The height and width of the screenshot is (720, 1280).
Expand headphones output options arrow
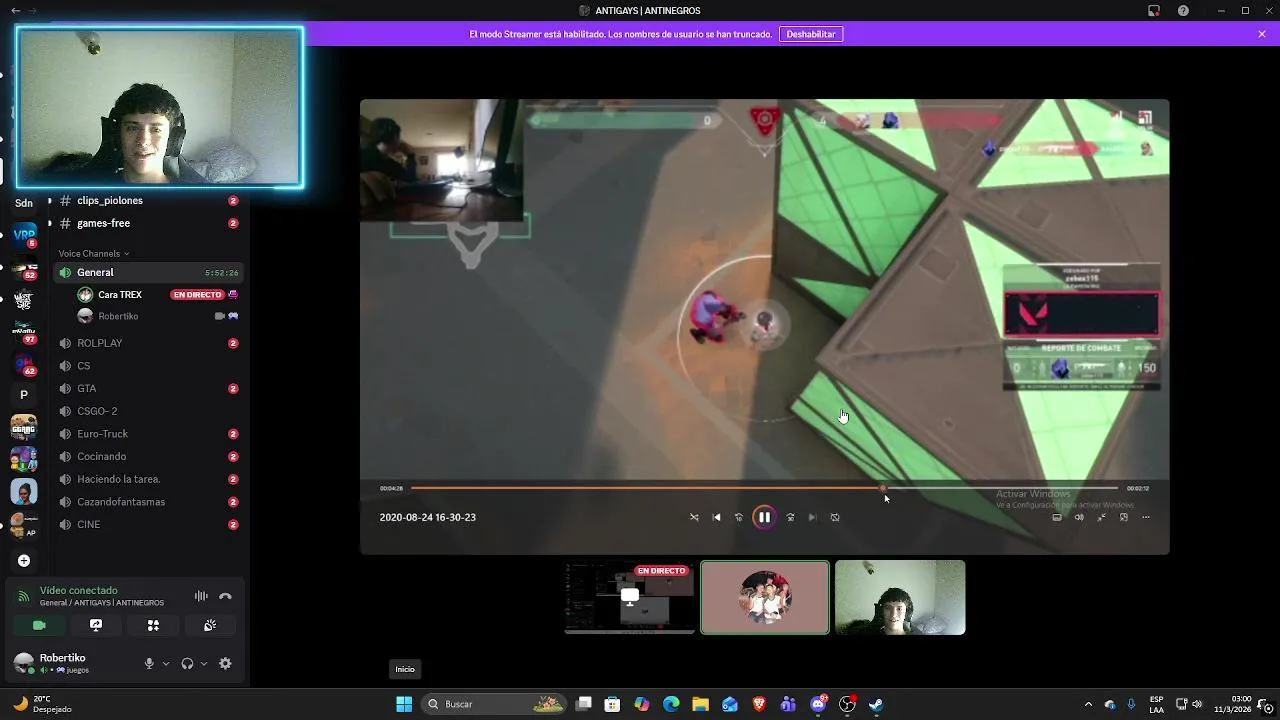[204, 663]
